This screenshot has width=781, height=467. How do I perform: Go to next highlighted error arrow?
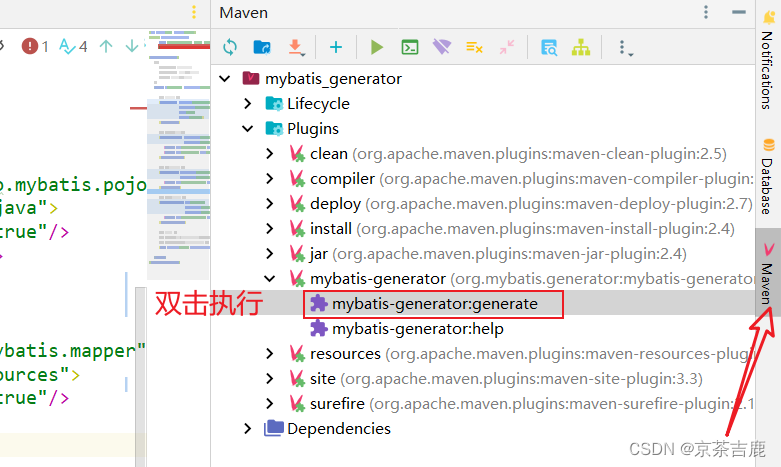(x=132, y=46)
